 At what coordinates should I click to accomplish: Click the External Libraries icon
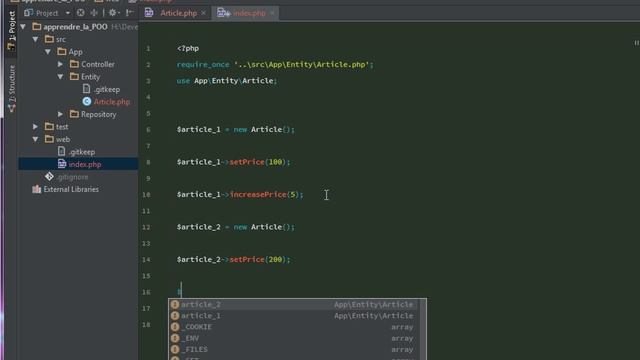pyautogui.click(x=37, y=189)
